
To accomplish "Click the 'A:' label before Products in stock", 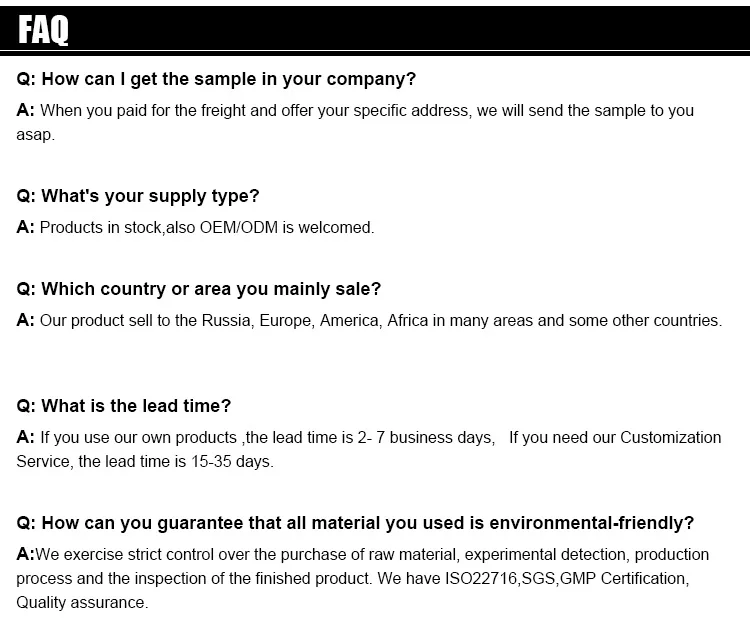I will [25, 227].
